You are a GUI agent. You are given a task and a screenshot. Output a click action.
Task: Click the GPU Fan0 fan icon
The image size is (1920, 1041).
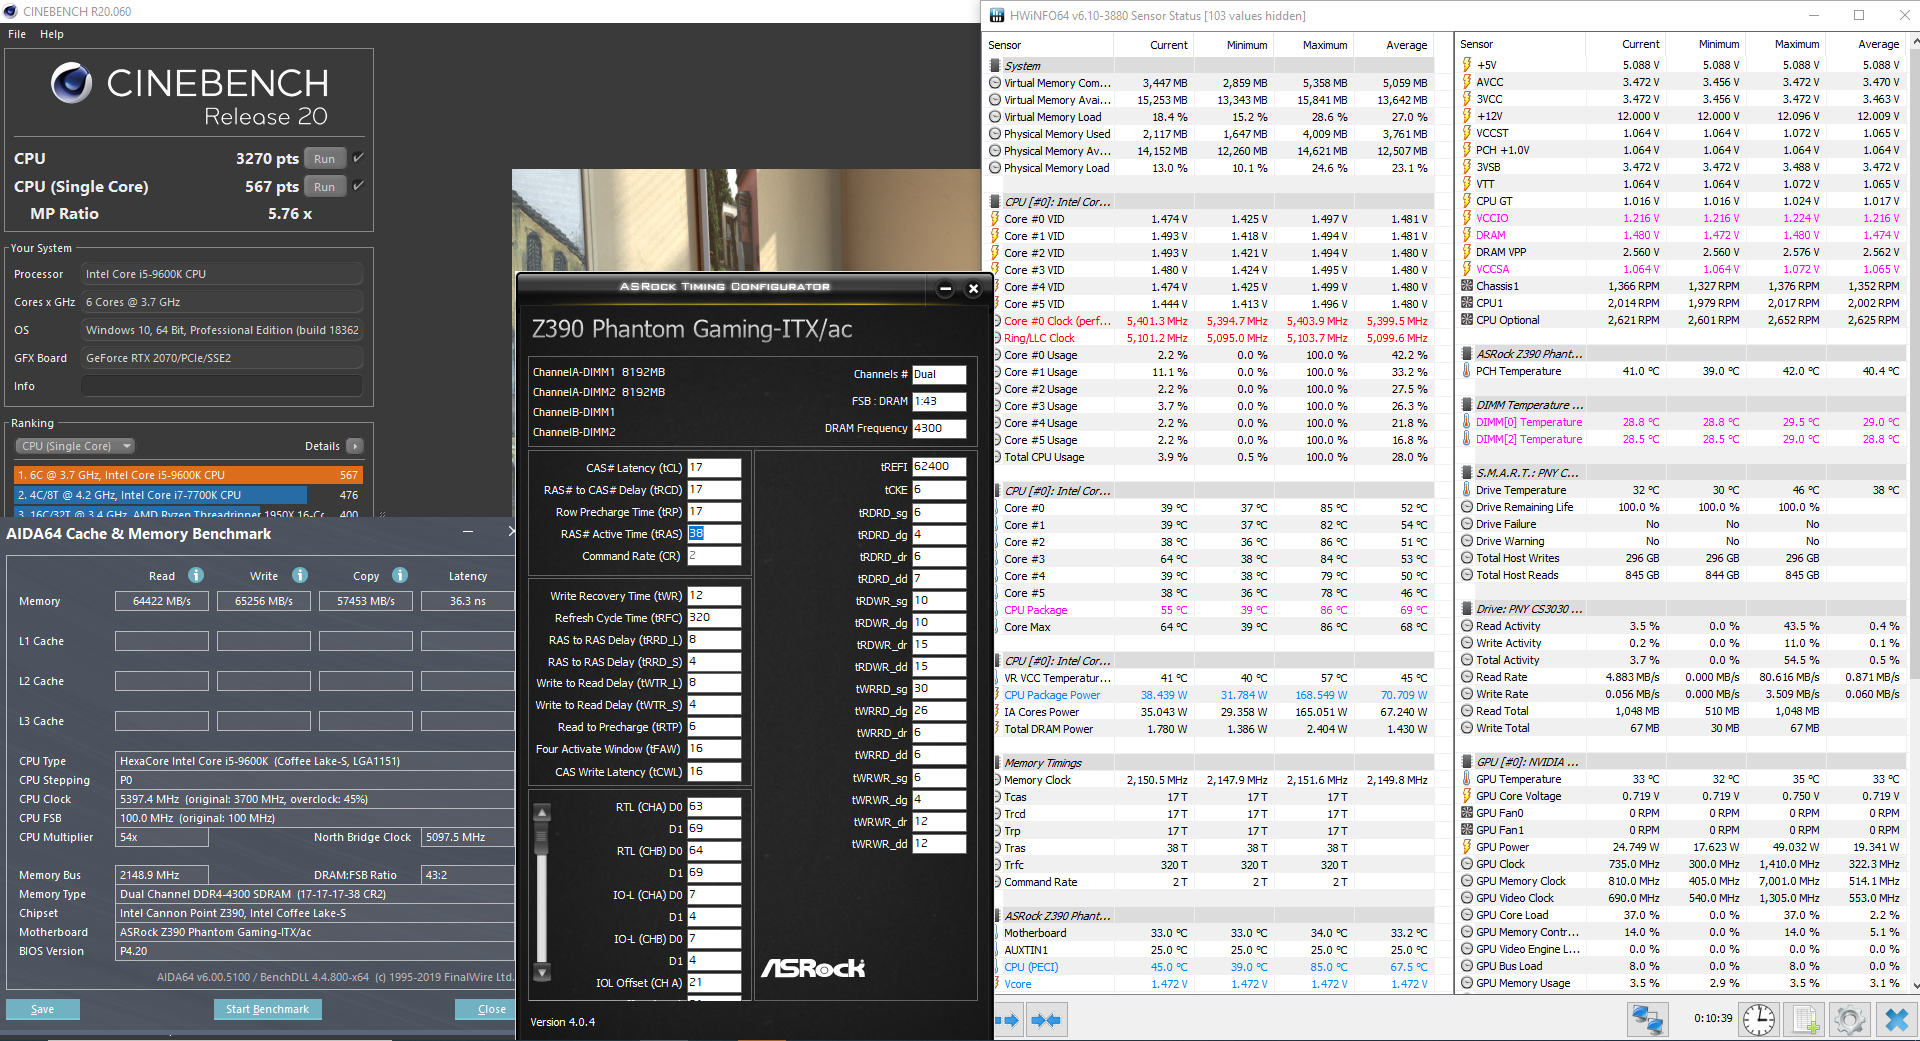pos(1467,813)
